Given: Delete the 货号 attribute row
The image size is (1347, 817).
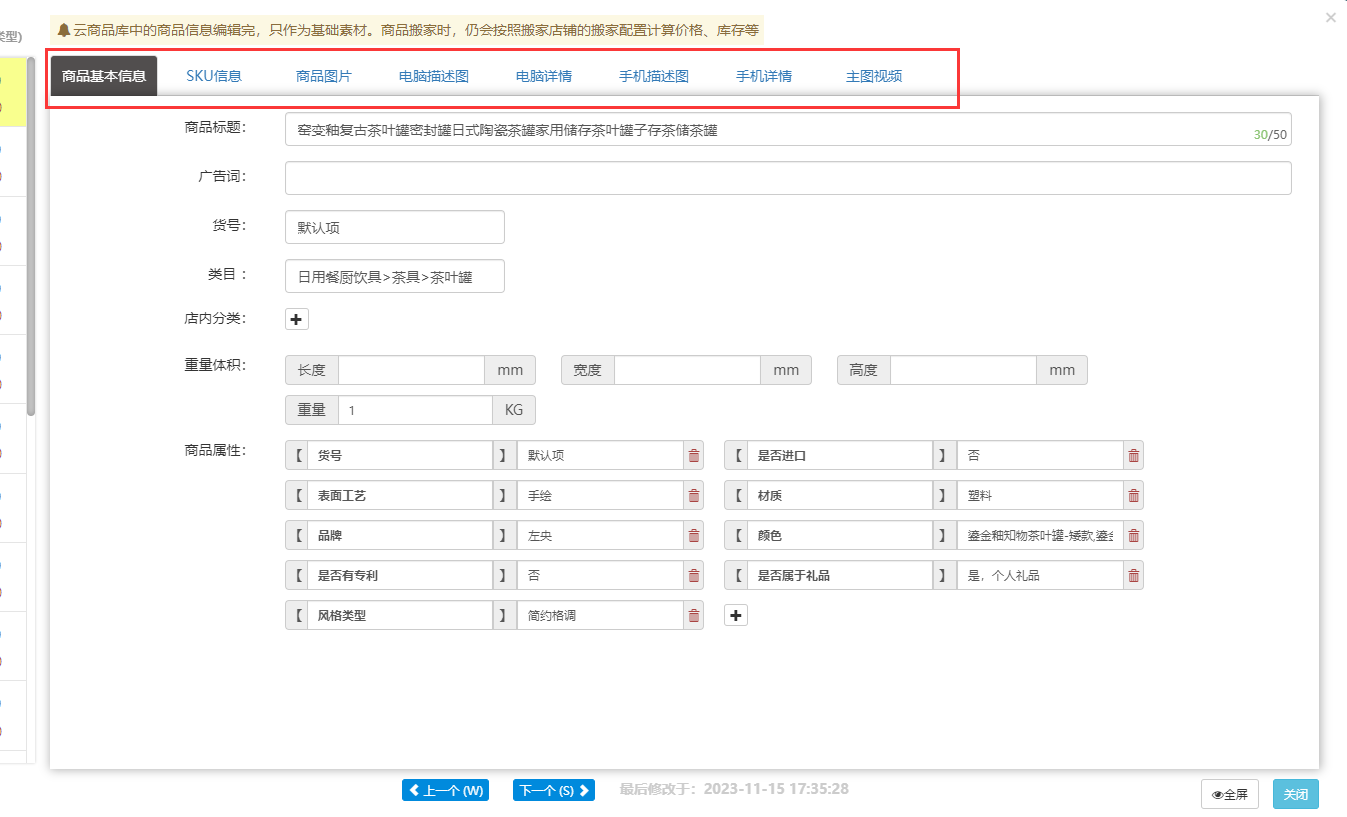Looking at the screenshot, I should (693, 456).
